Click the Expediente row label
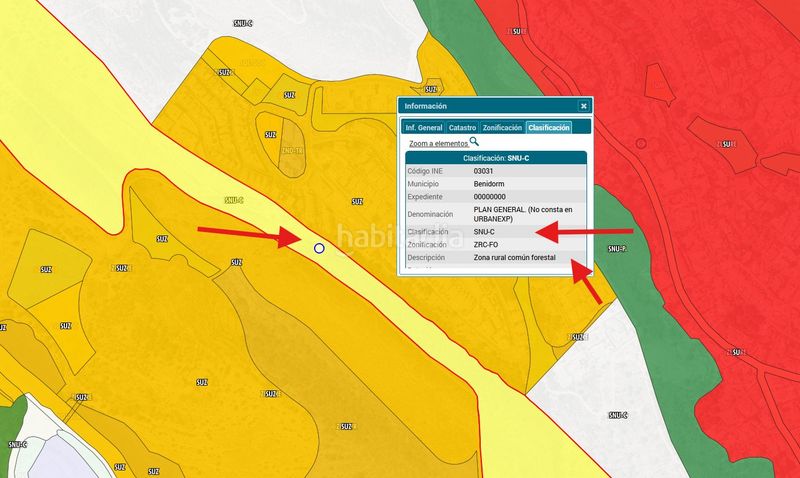The width and height of the screenshot is (800, 478). click(x=425, y=196)
